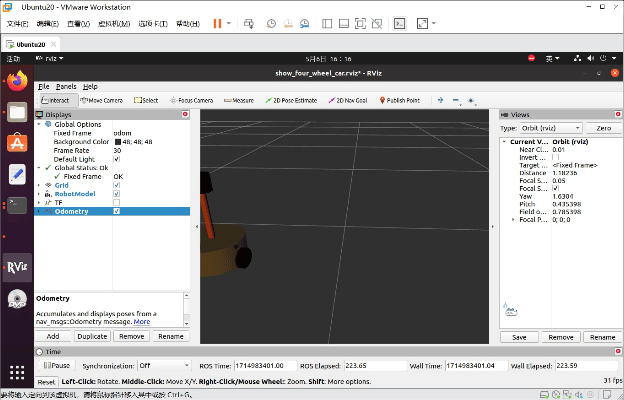Toggle the Focal Shape Fixed Size checkbox

tap(556, 188)
